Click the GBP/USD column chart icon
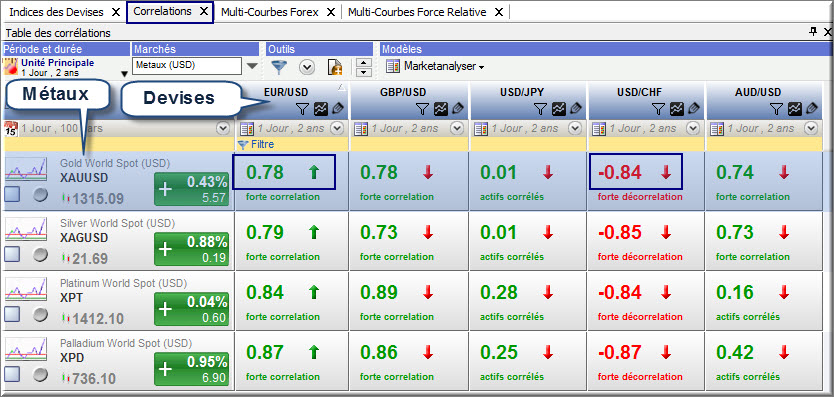This screenshot has height=397, width=834. click(x=441, y=109)
